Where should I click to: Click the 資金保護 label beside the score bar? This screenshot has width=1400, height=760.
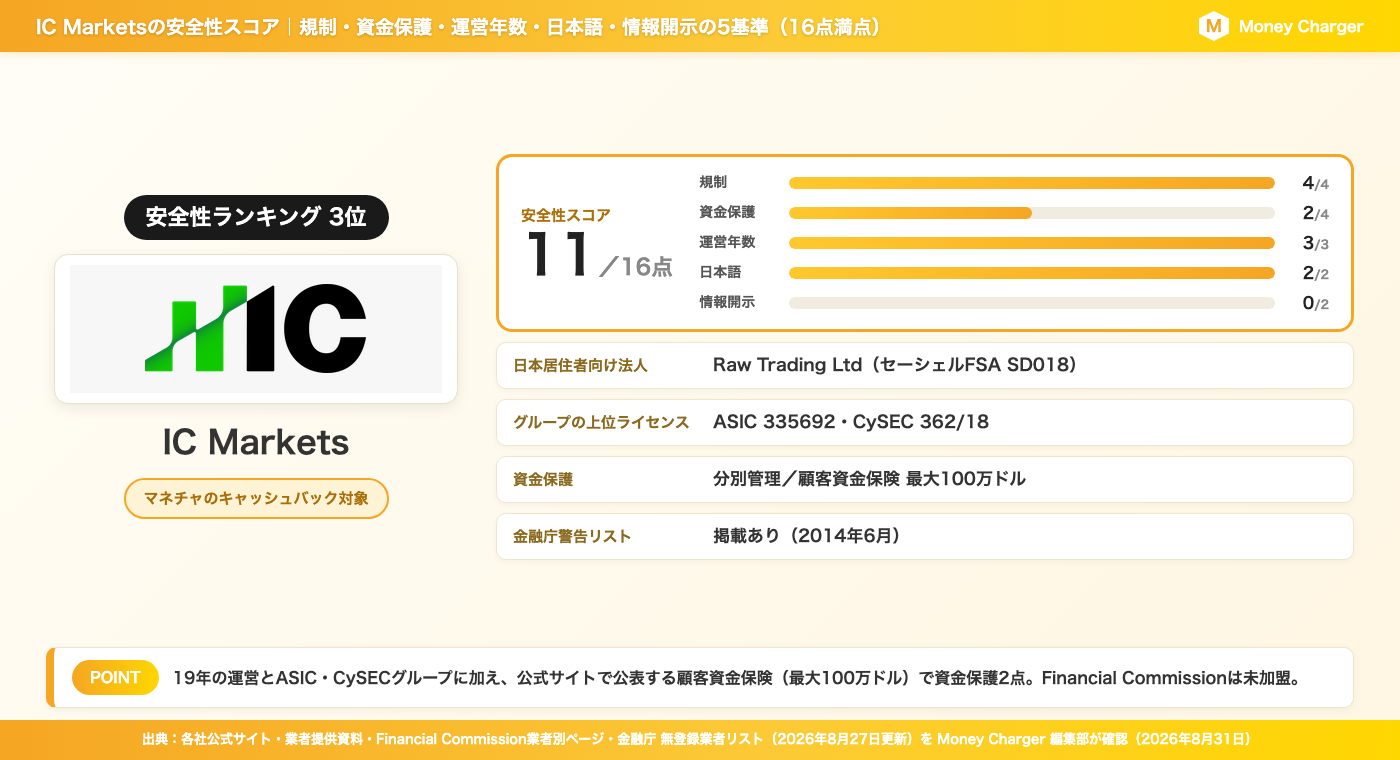click(727, 212)
